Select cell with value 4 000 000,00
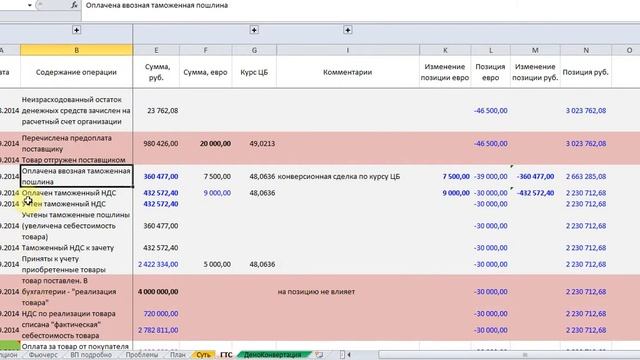The width and height of the screenshot is (640, 360). point(156,291)
